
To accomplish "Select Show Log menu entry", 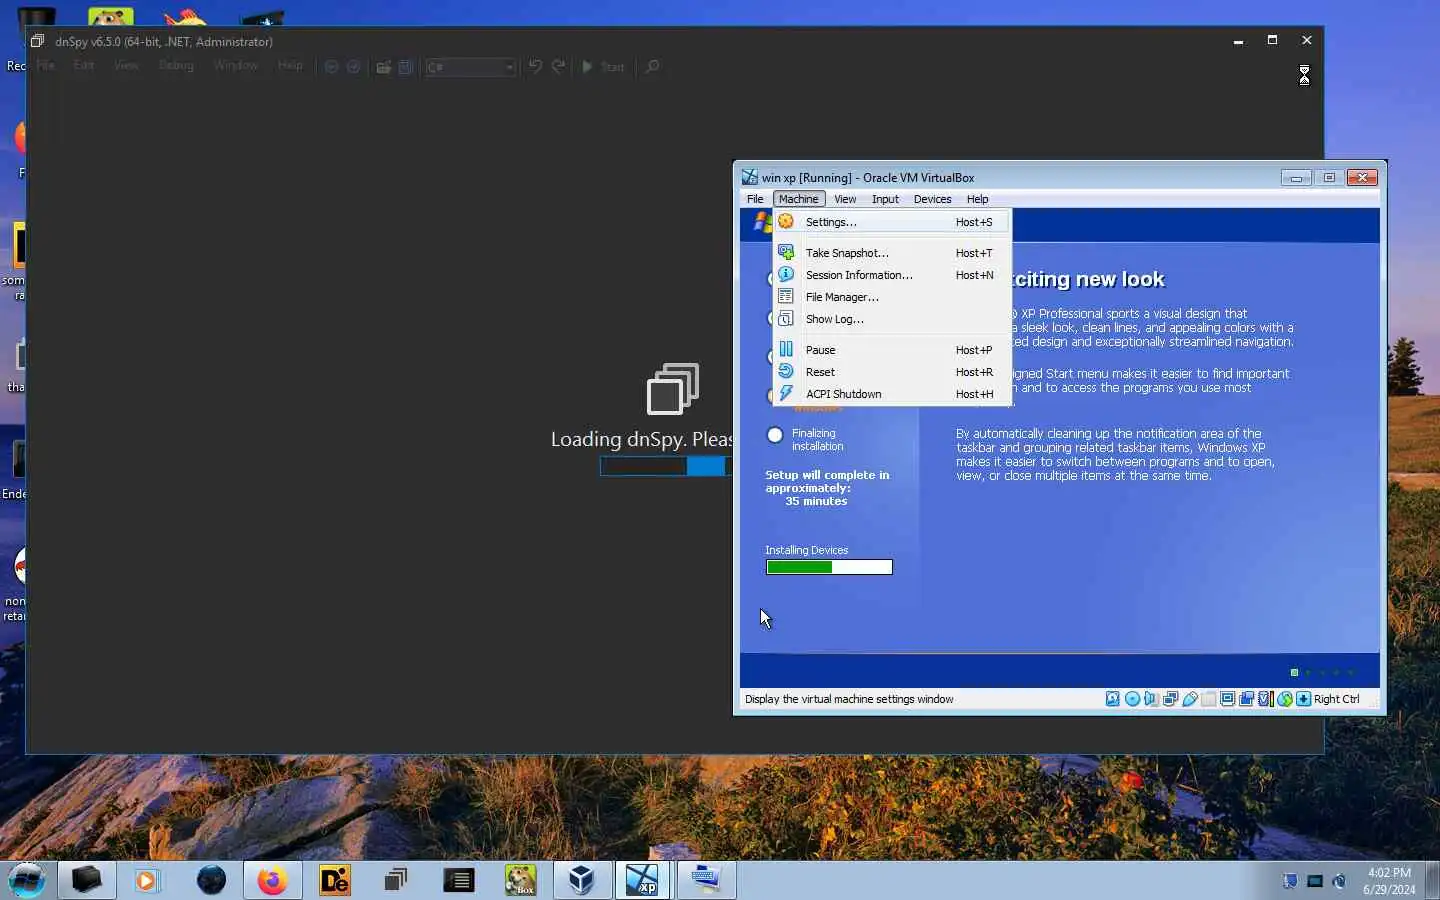I will click(x=892, y=319).
